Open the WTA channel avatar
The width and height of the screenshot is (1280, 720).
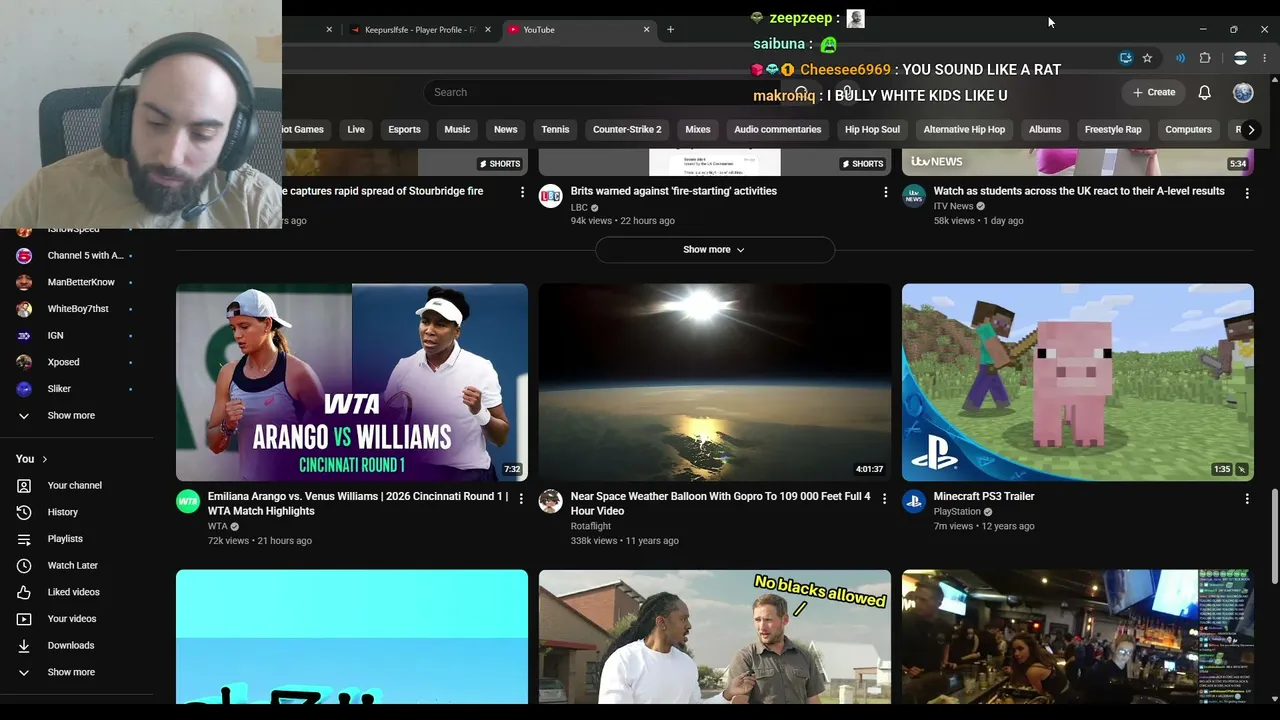coord(188,501)
